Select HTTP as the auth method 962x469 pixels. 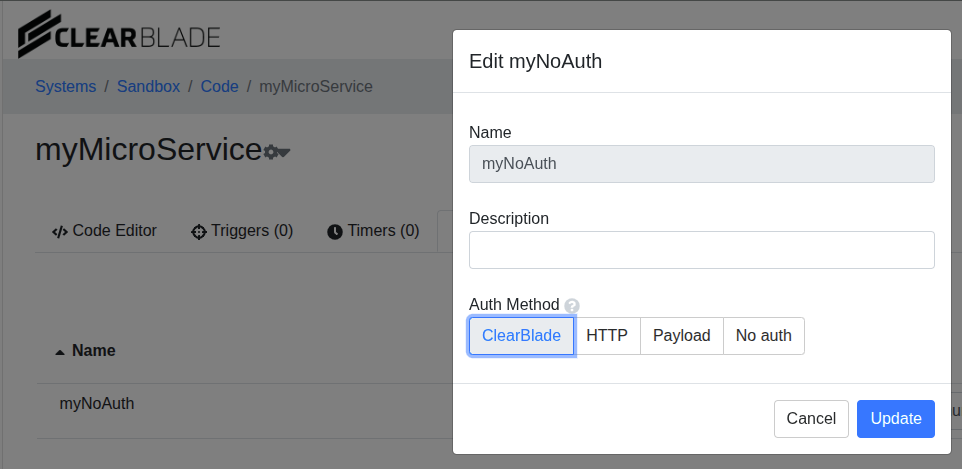coord(607,336)
